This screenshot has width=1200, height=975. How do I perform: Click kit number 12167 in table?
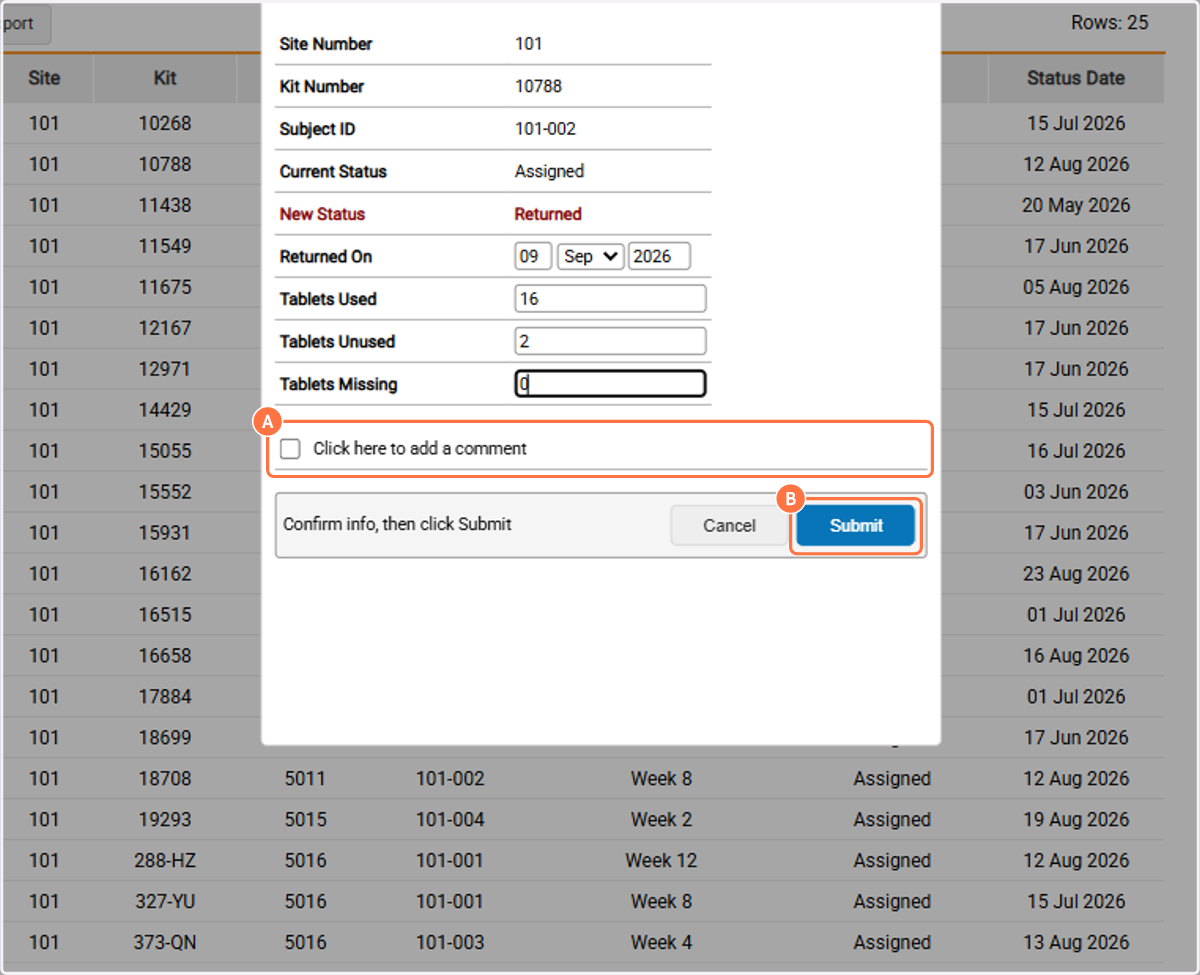(x=165, y=328)
